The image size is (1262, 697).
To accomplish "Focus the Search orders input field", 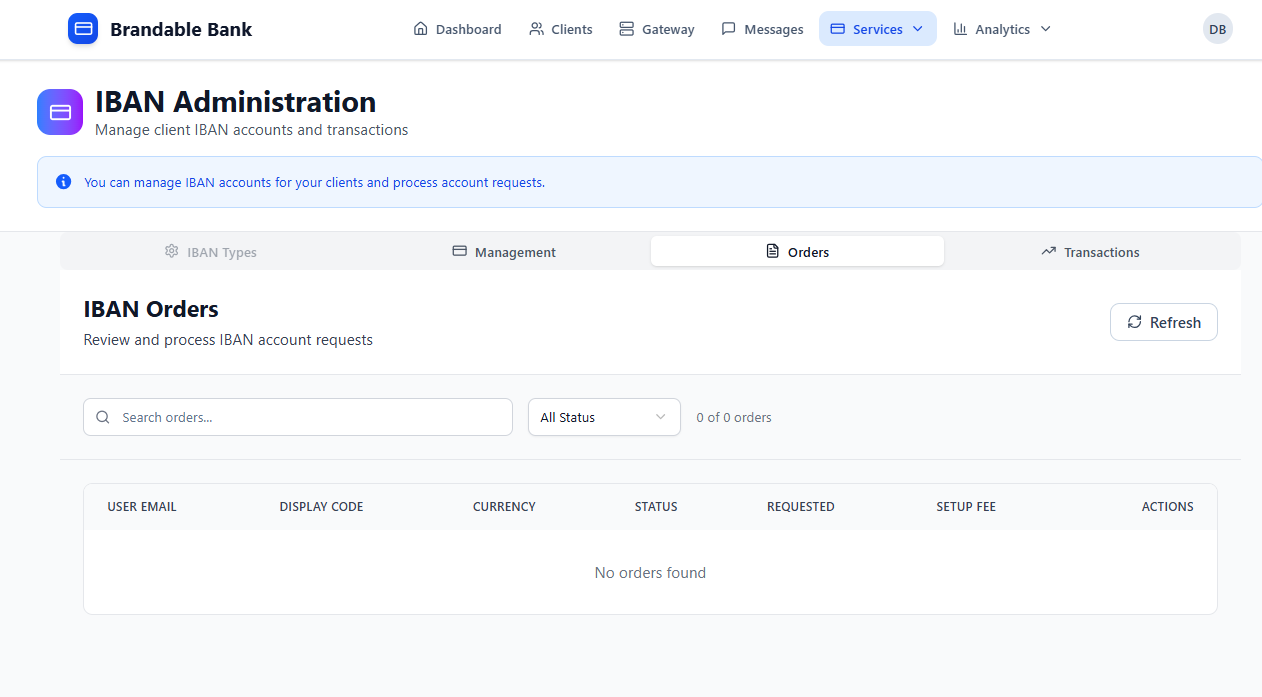I will coord(310,417).
